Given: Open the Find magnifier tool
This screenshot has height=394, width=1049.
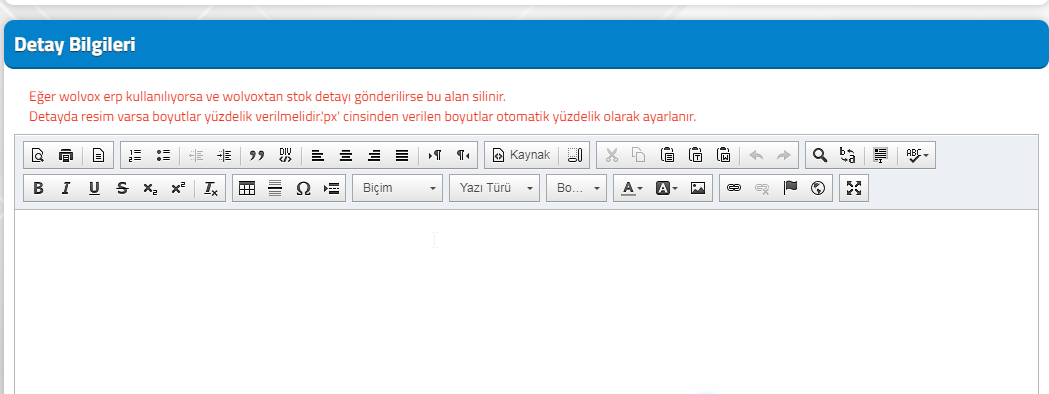Looking at the screenshot, I should pos(820,155).
